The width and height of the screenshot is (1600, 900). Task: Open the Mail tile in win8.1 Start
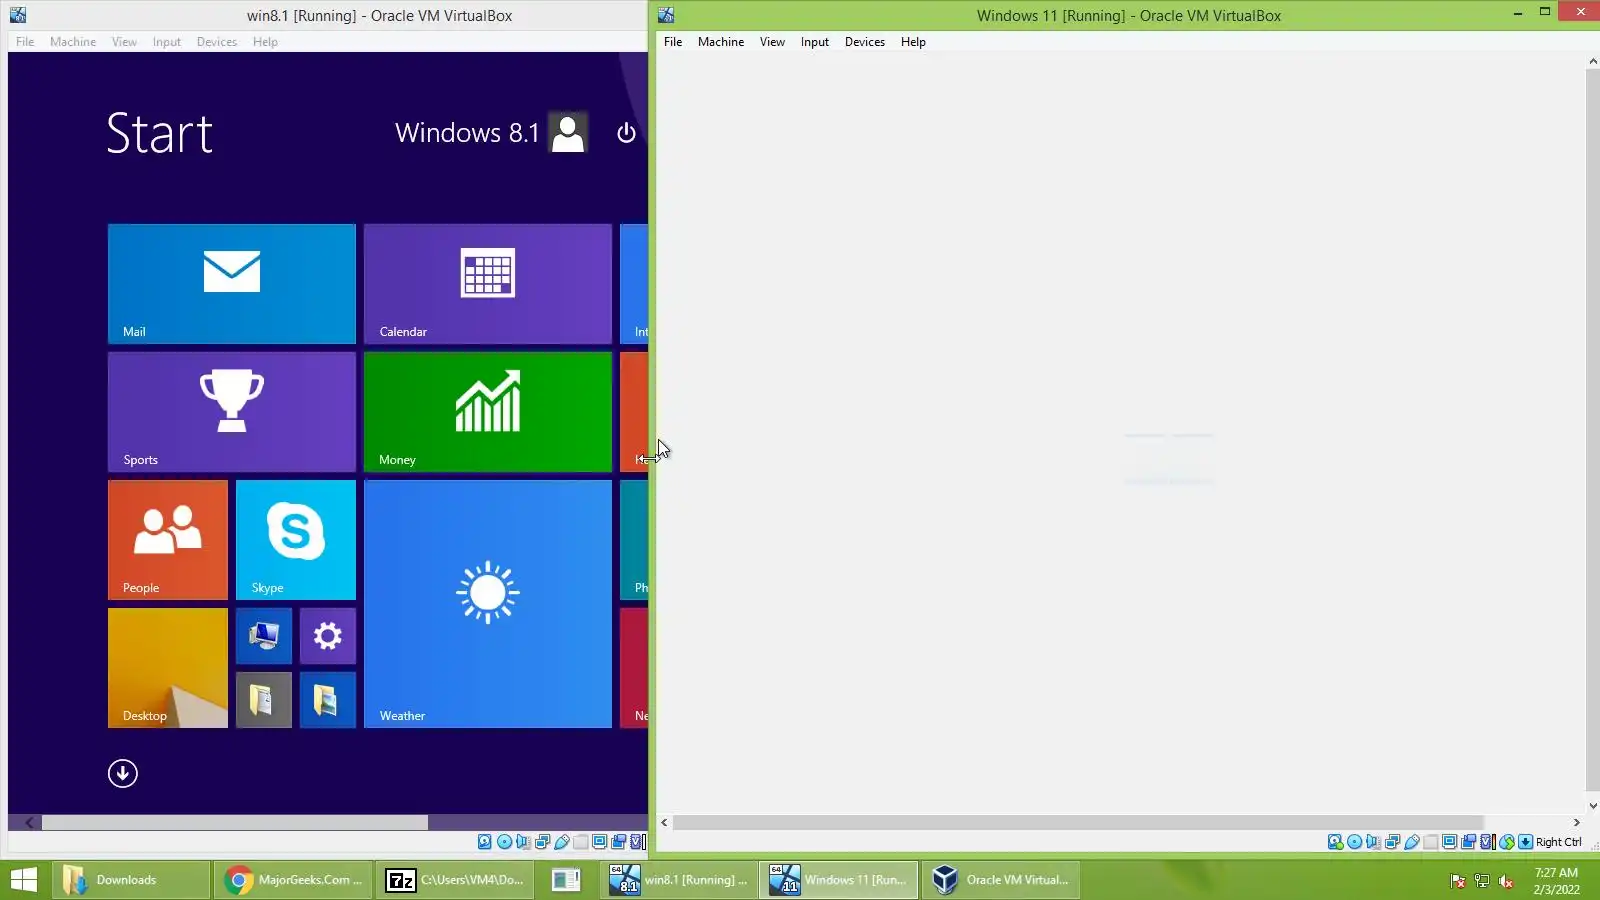pyautogui.click(x=232, y=284)
